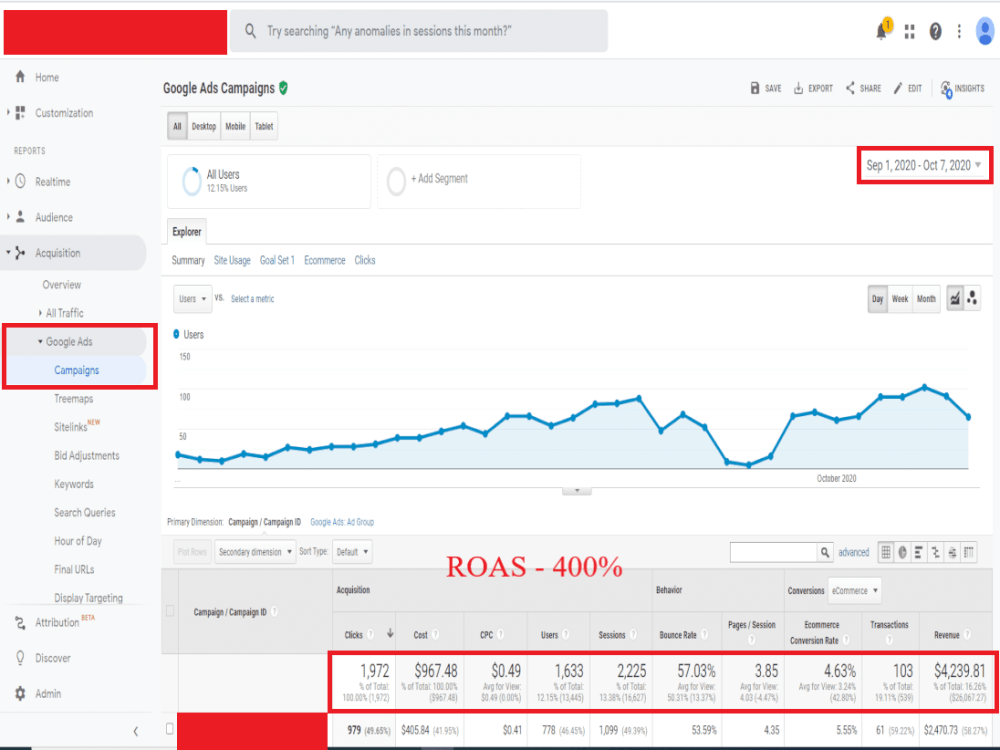Click the table search magnifier button
Screen dimensions: 1000x750
pyautogui.click(x=825, y=552)
